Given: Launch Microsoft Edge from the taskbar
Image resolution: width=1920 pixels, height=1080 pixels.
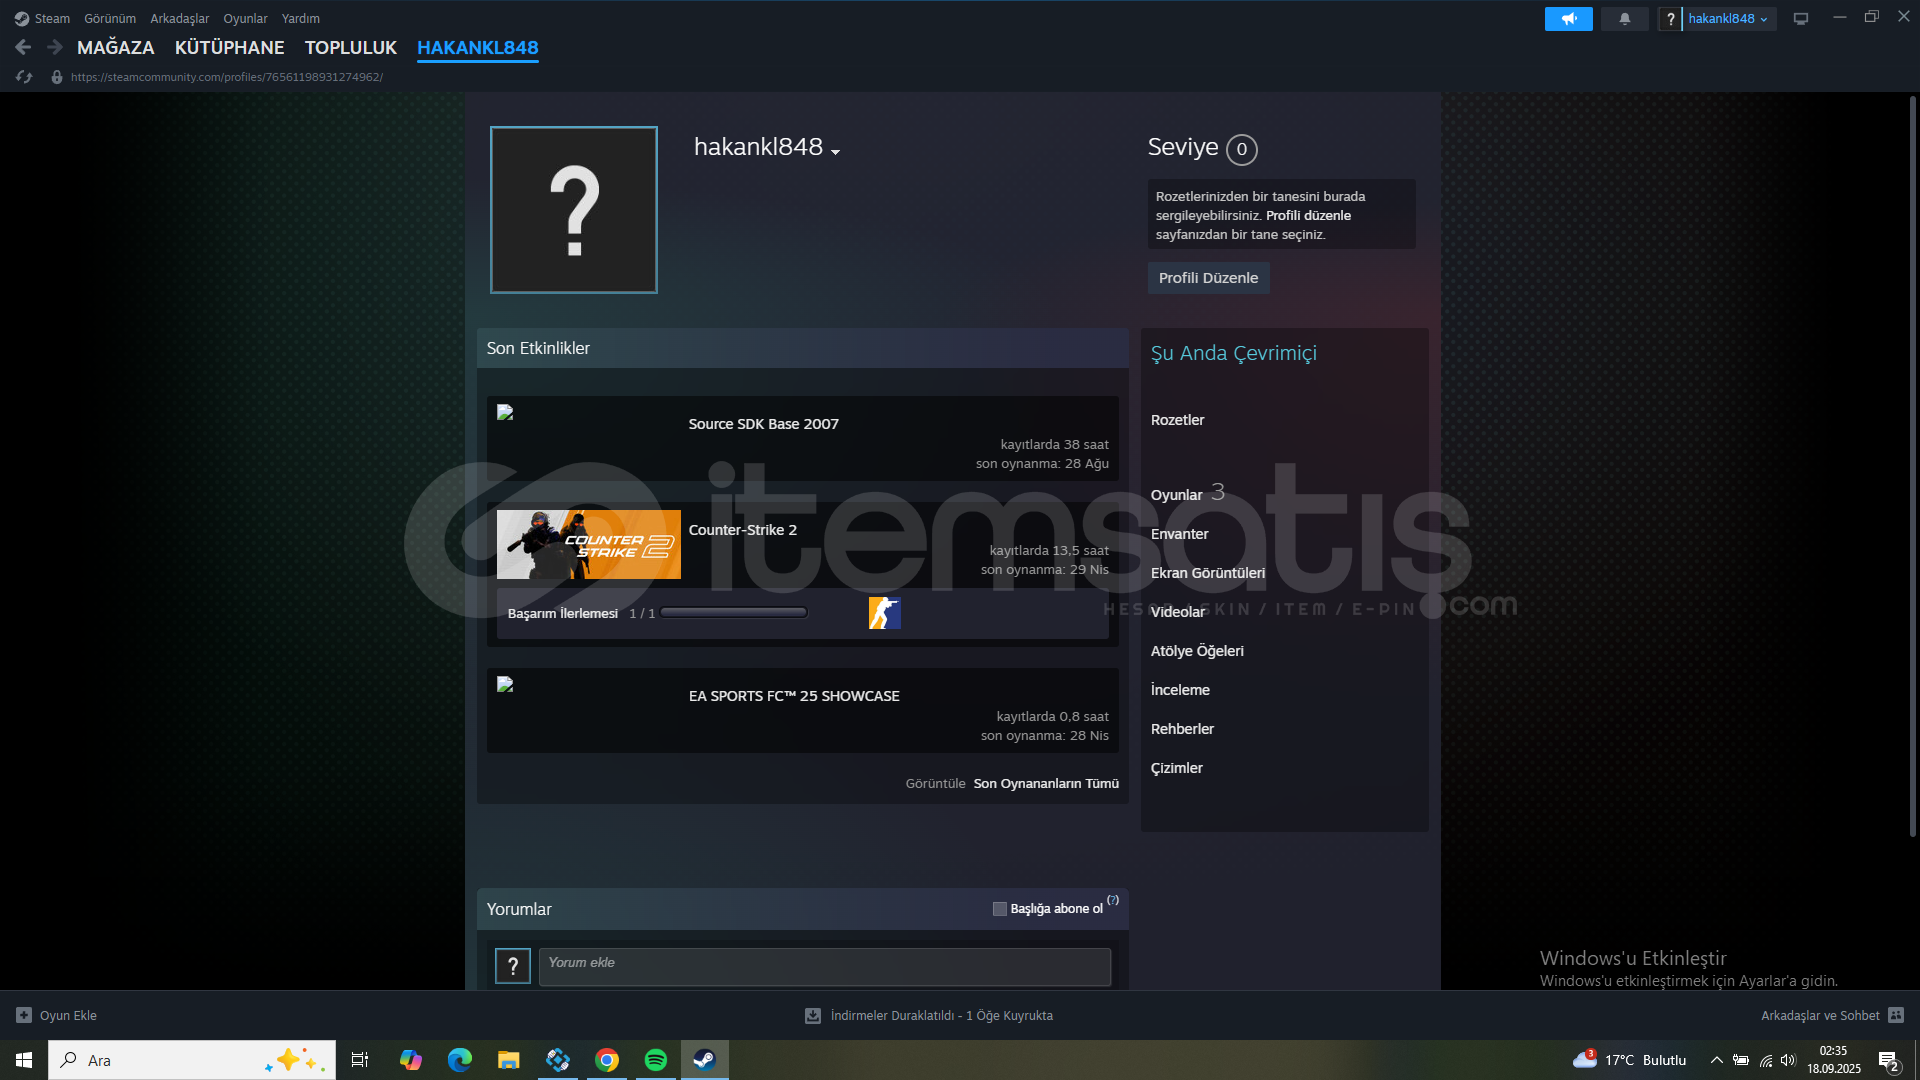Looking at the screenshot, I should point(460,1060).
